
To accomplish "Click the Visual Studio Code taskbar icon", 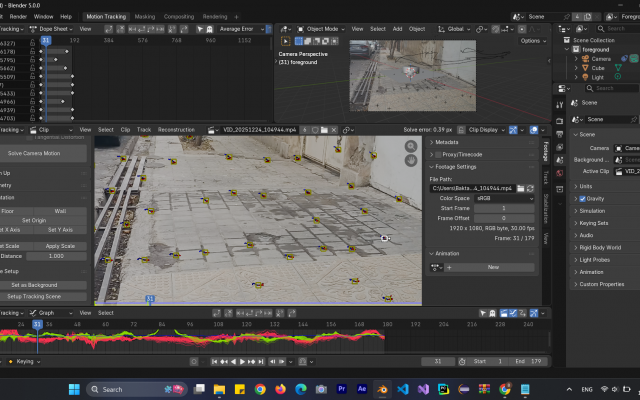I will 404,389.
